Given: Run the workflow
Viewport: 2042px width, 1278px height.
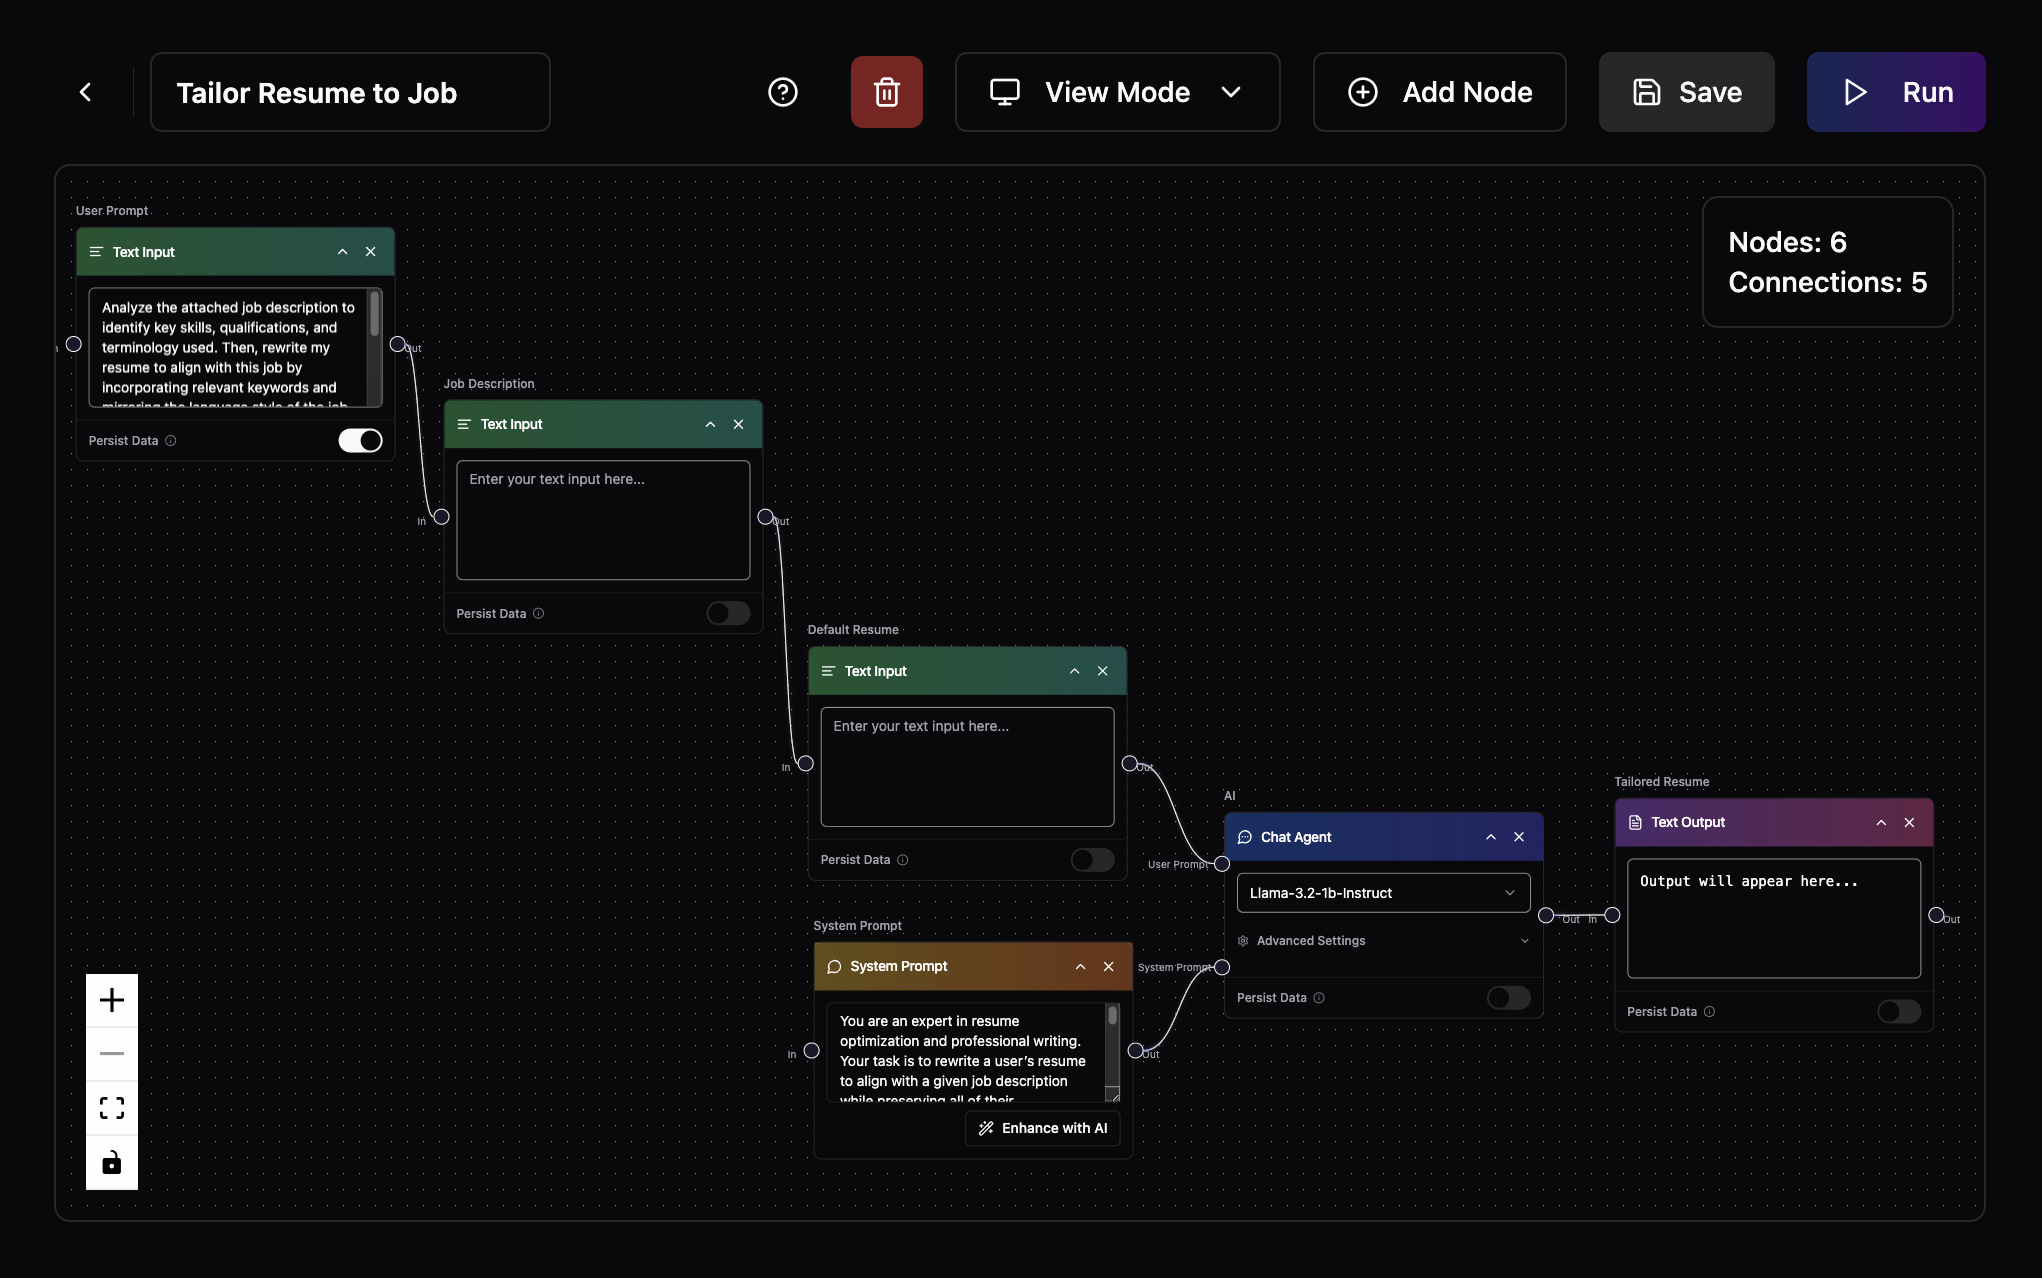Looking at the screenshot, I should tap(1895, 92).
